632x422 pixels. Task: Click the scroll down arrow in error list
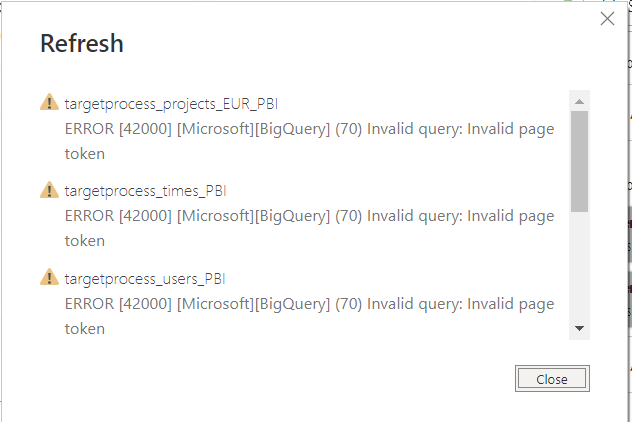pos(579,328)
